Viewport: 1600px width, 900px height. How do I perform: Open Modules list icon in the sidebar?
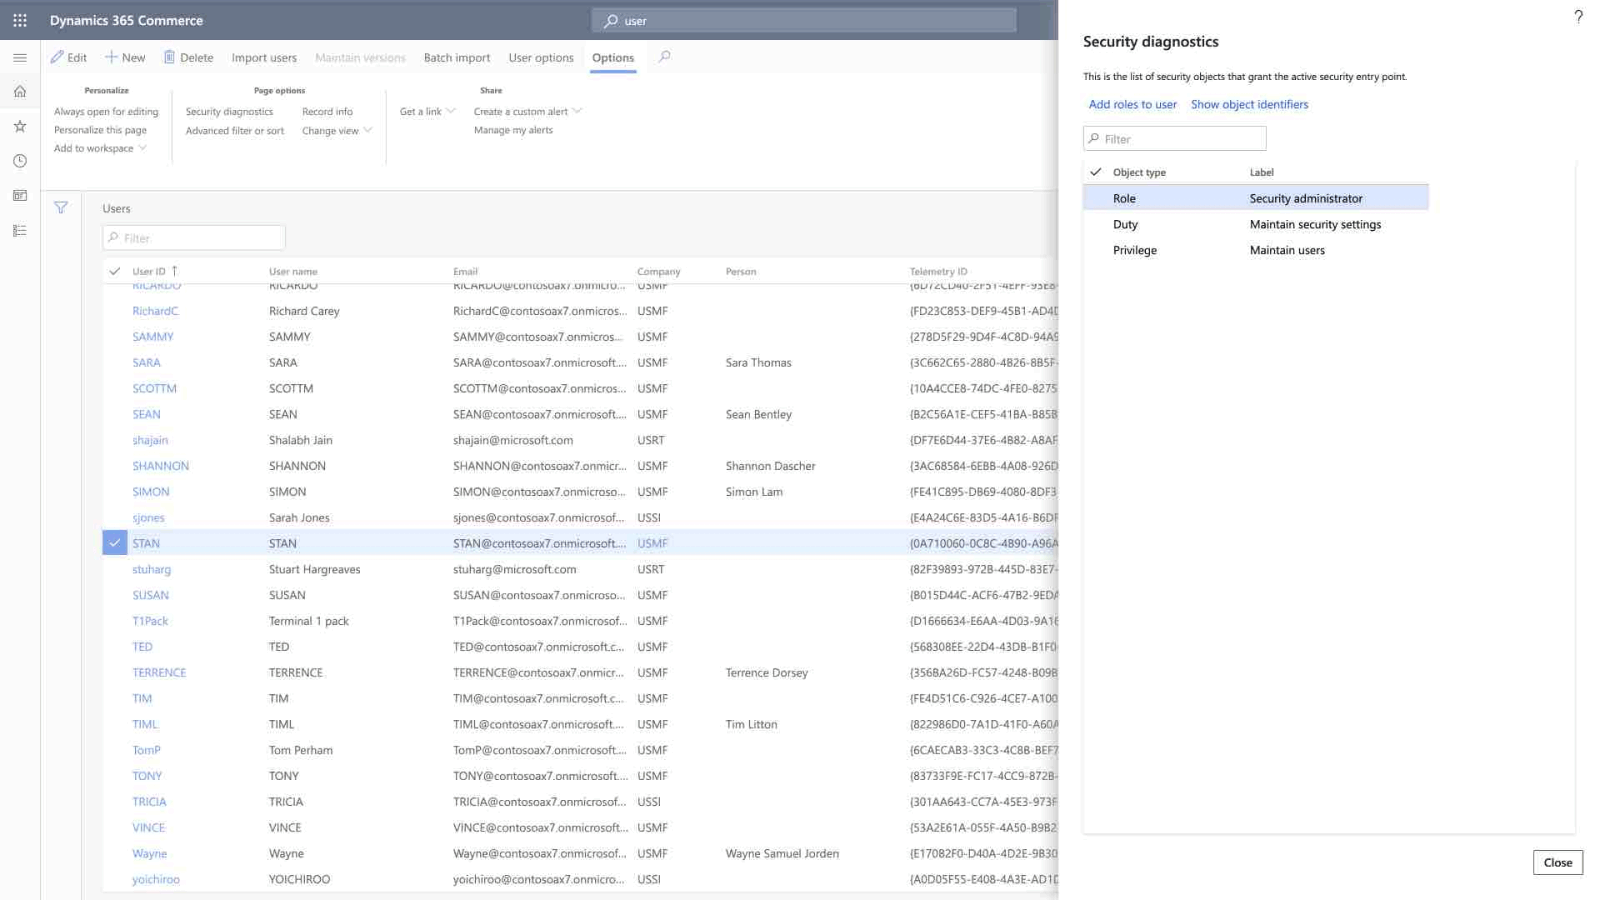(20, 231)
